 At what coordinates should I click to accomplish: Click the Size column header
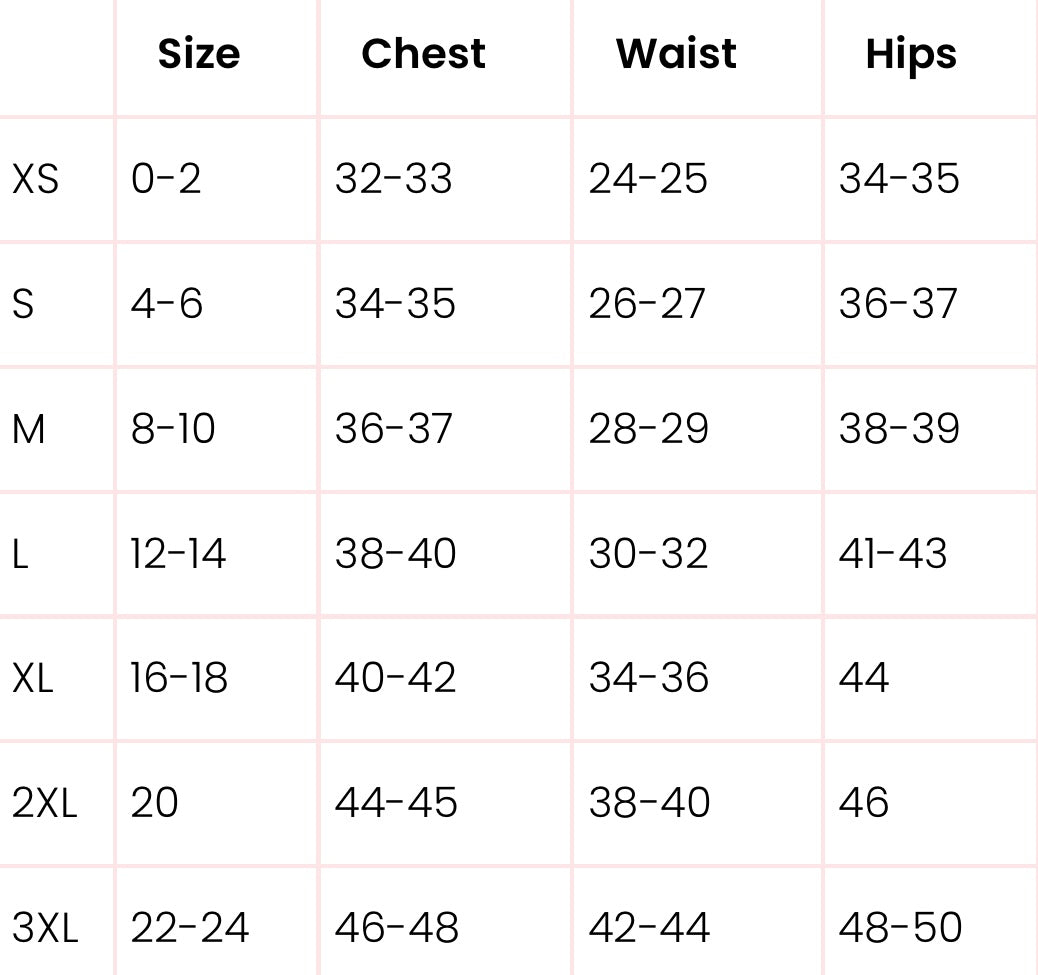[199, 54]
